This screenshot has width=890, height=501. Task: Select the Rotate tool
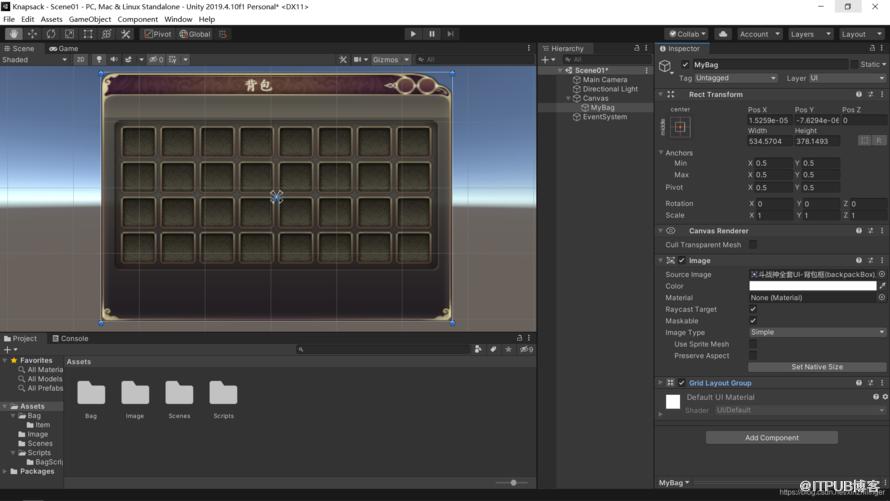point(51,34)
